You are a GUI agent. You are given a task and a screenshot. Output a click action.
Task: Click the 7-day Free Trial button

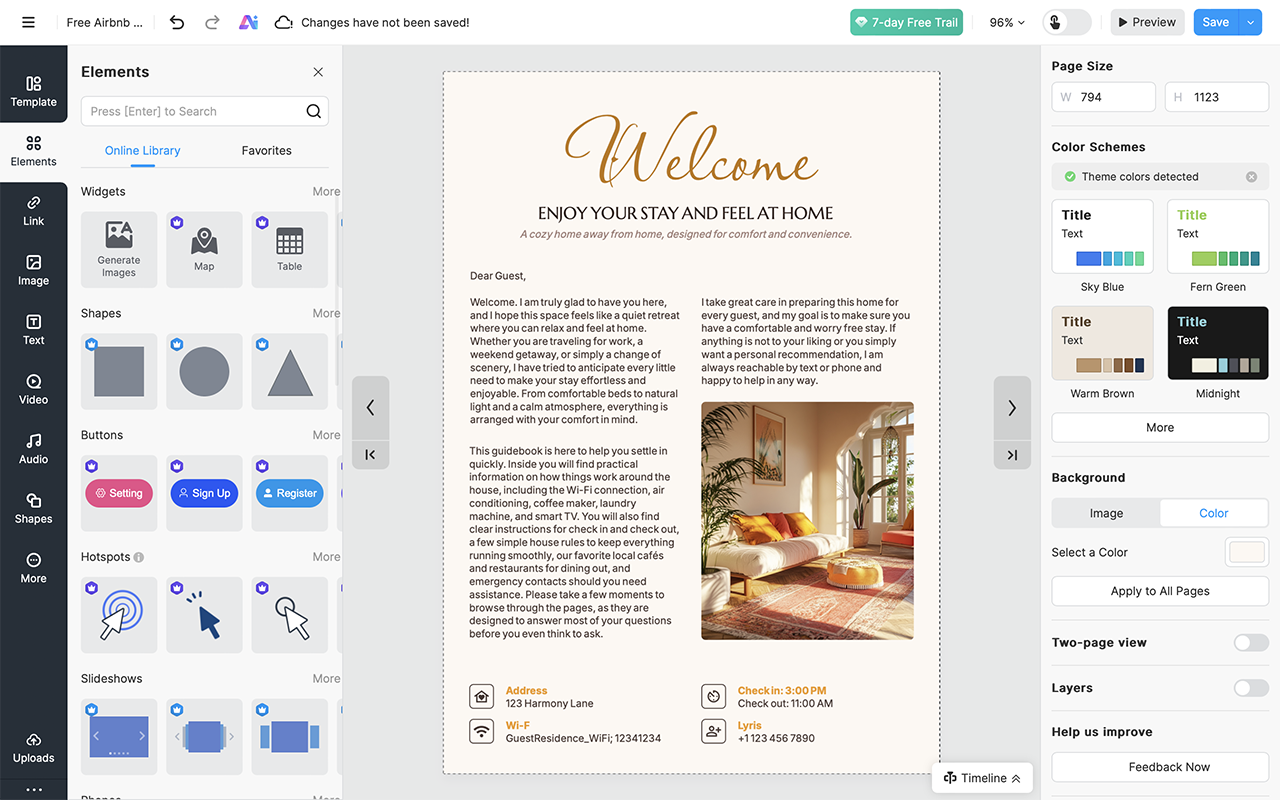pyautogui.click(x=907, y=22)
